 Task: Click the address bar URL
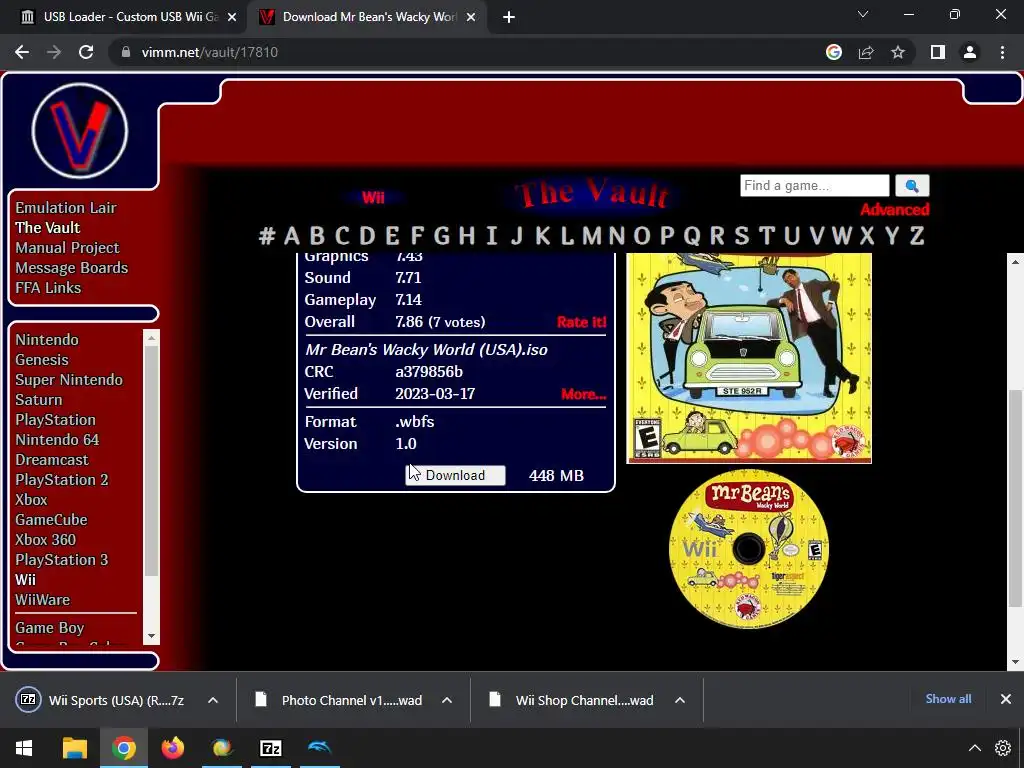210,52
